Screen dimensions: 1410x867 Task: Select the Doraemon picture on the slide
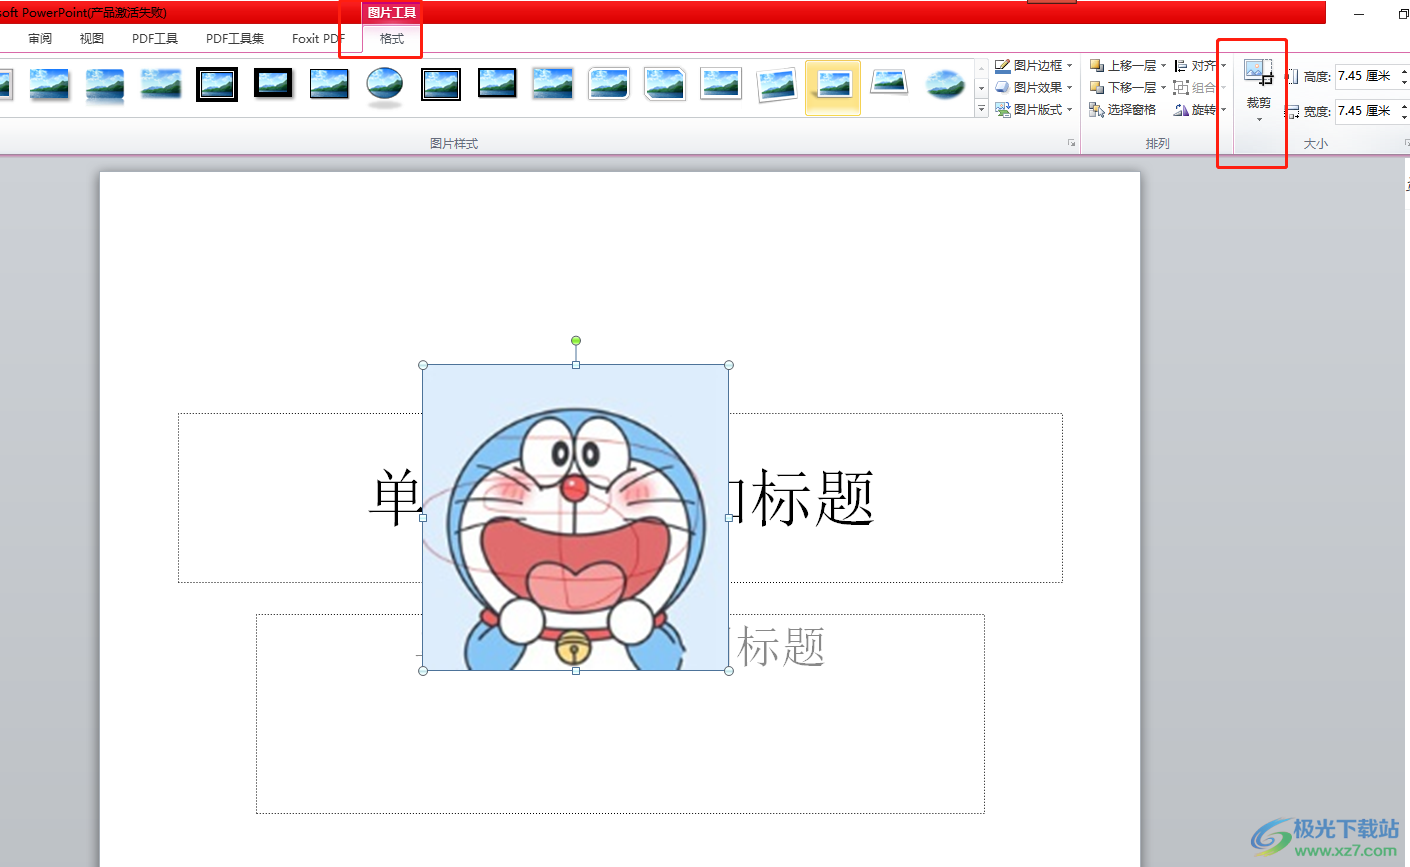coord(575,518)
